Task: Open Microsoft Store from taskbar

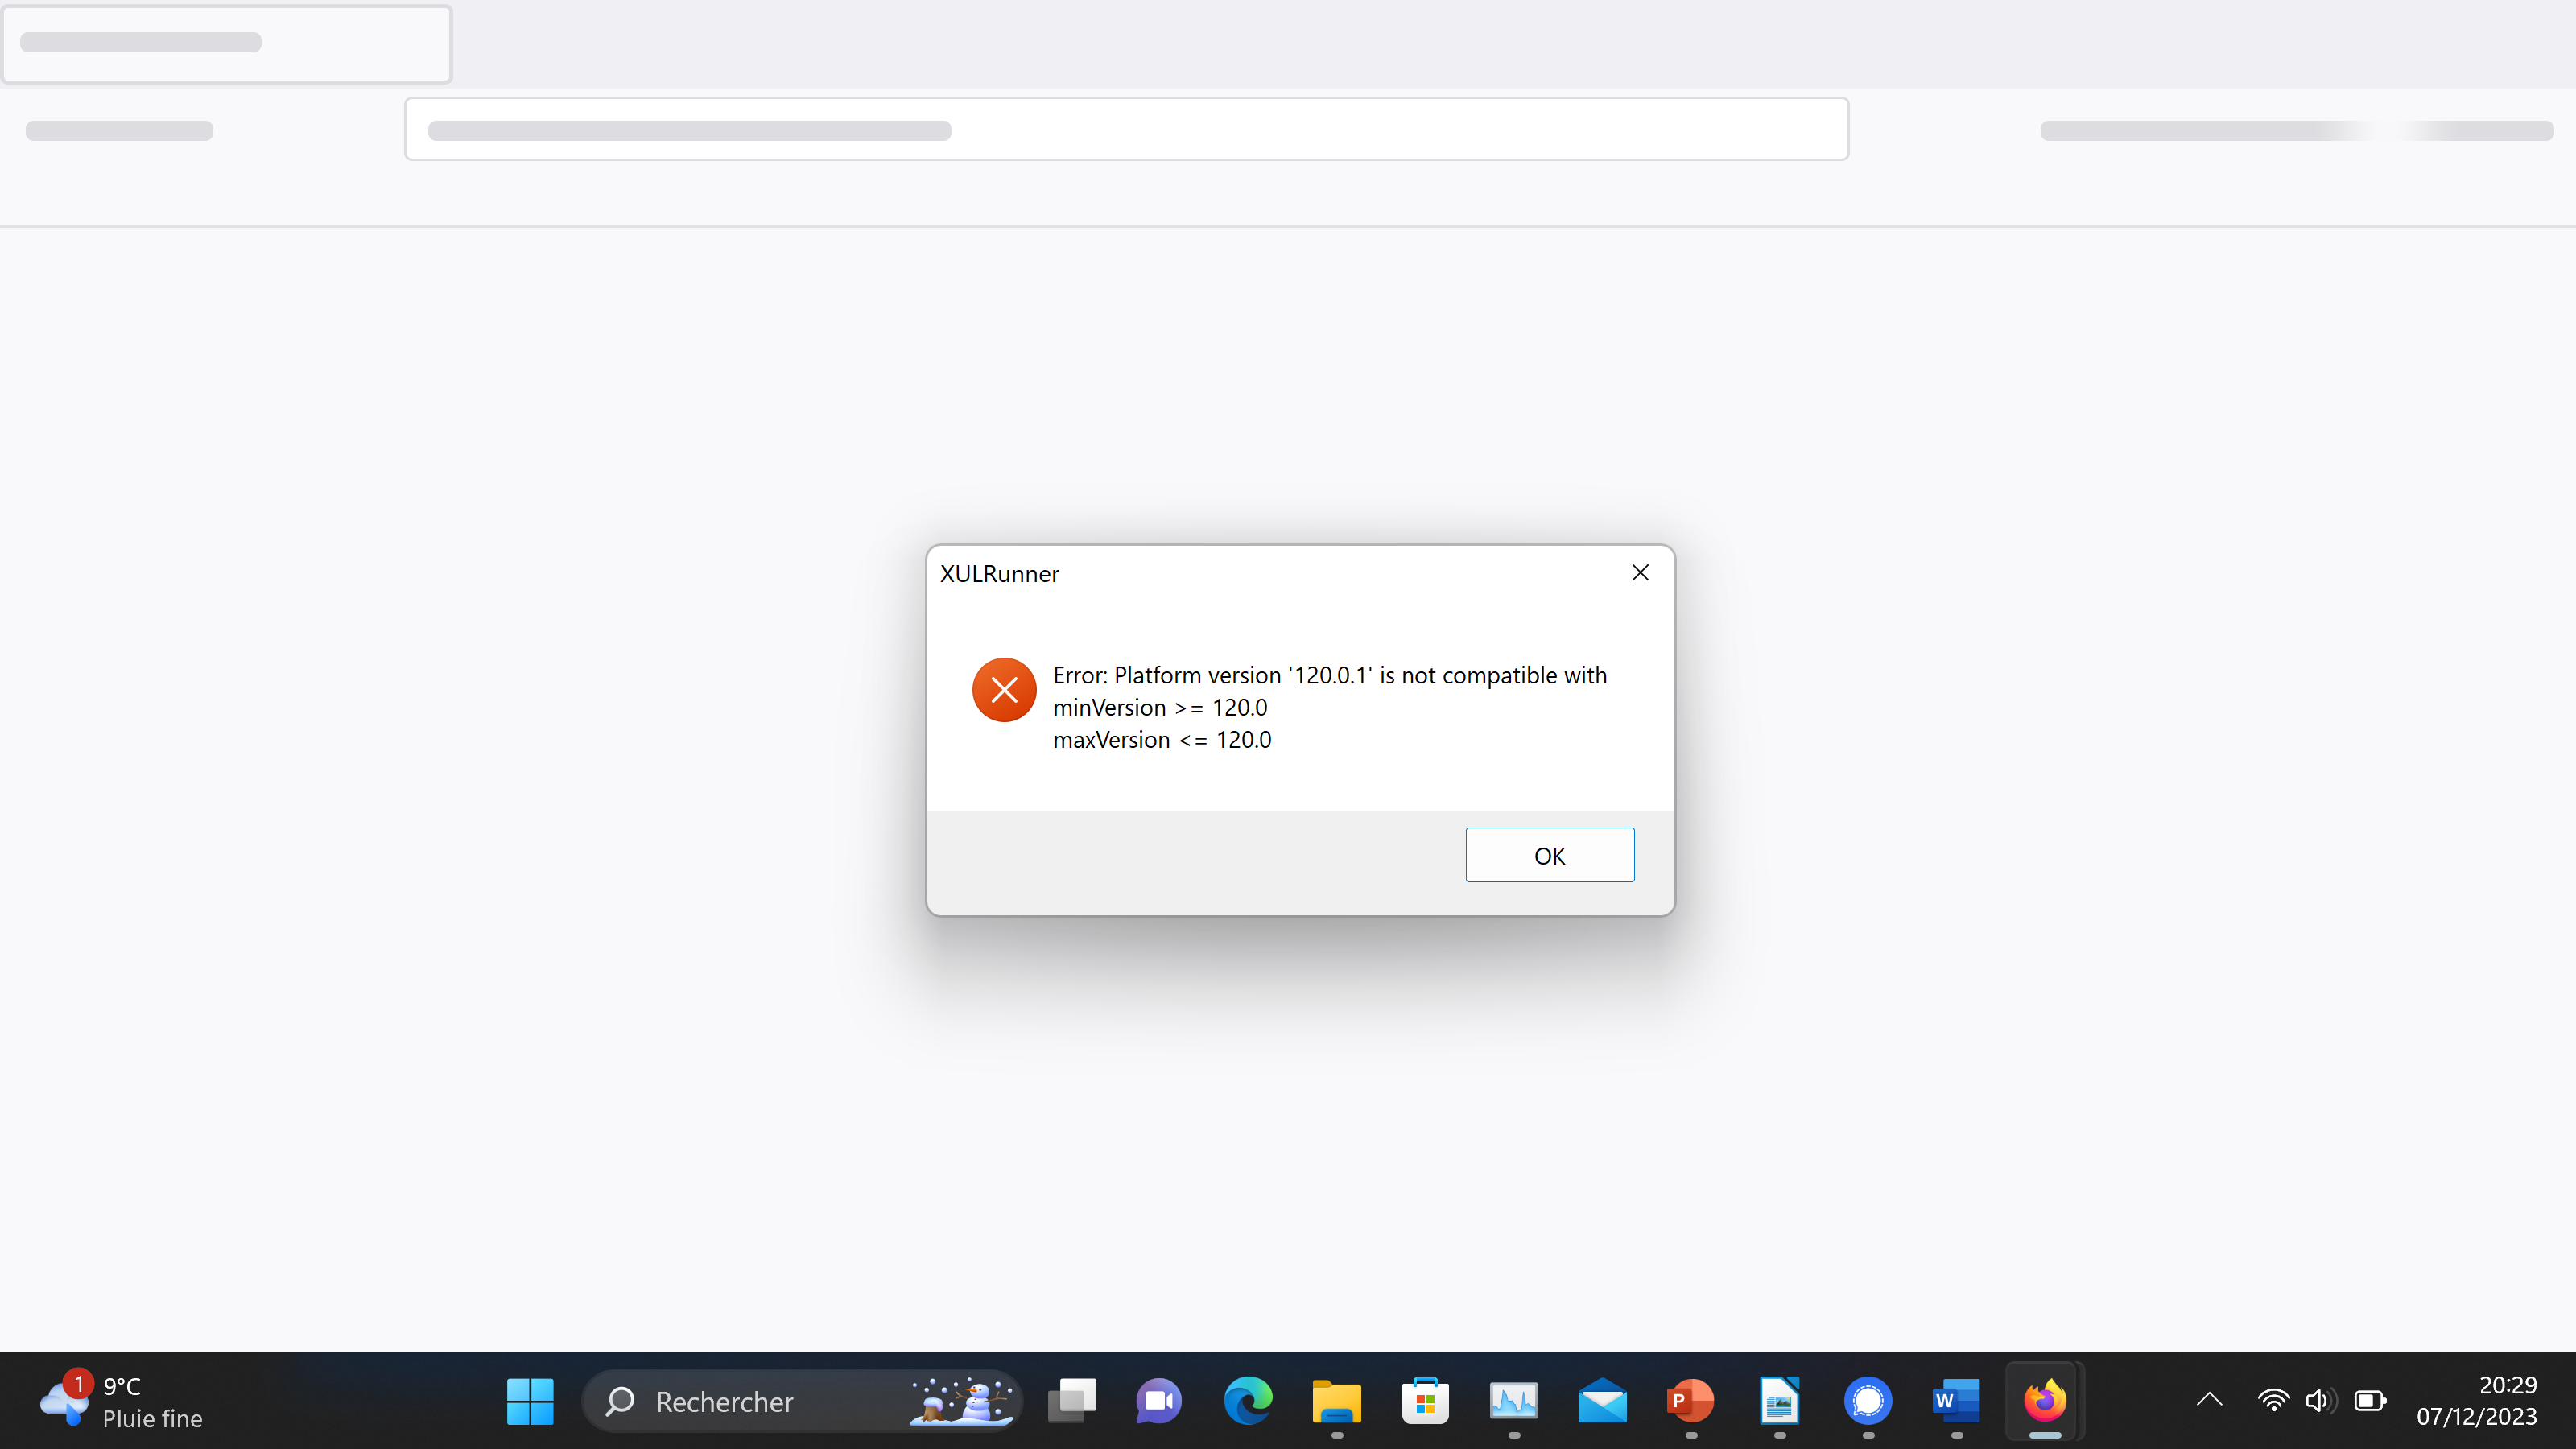Action: click(1425, 1401)
